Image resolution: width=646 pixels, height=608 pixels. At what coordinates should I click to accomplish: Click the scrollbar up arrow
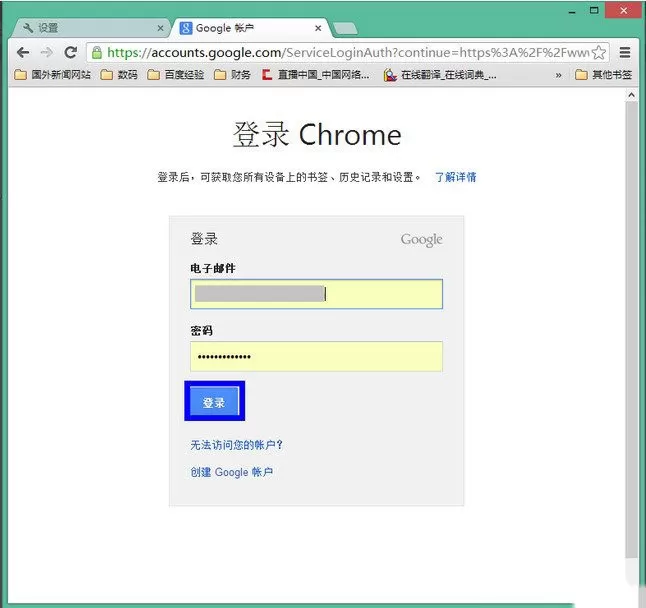tap(631, 95)
